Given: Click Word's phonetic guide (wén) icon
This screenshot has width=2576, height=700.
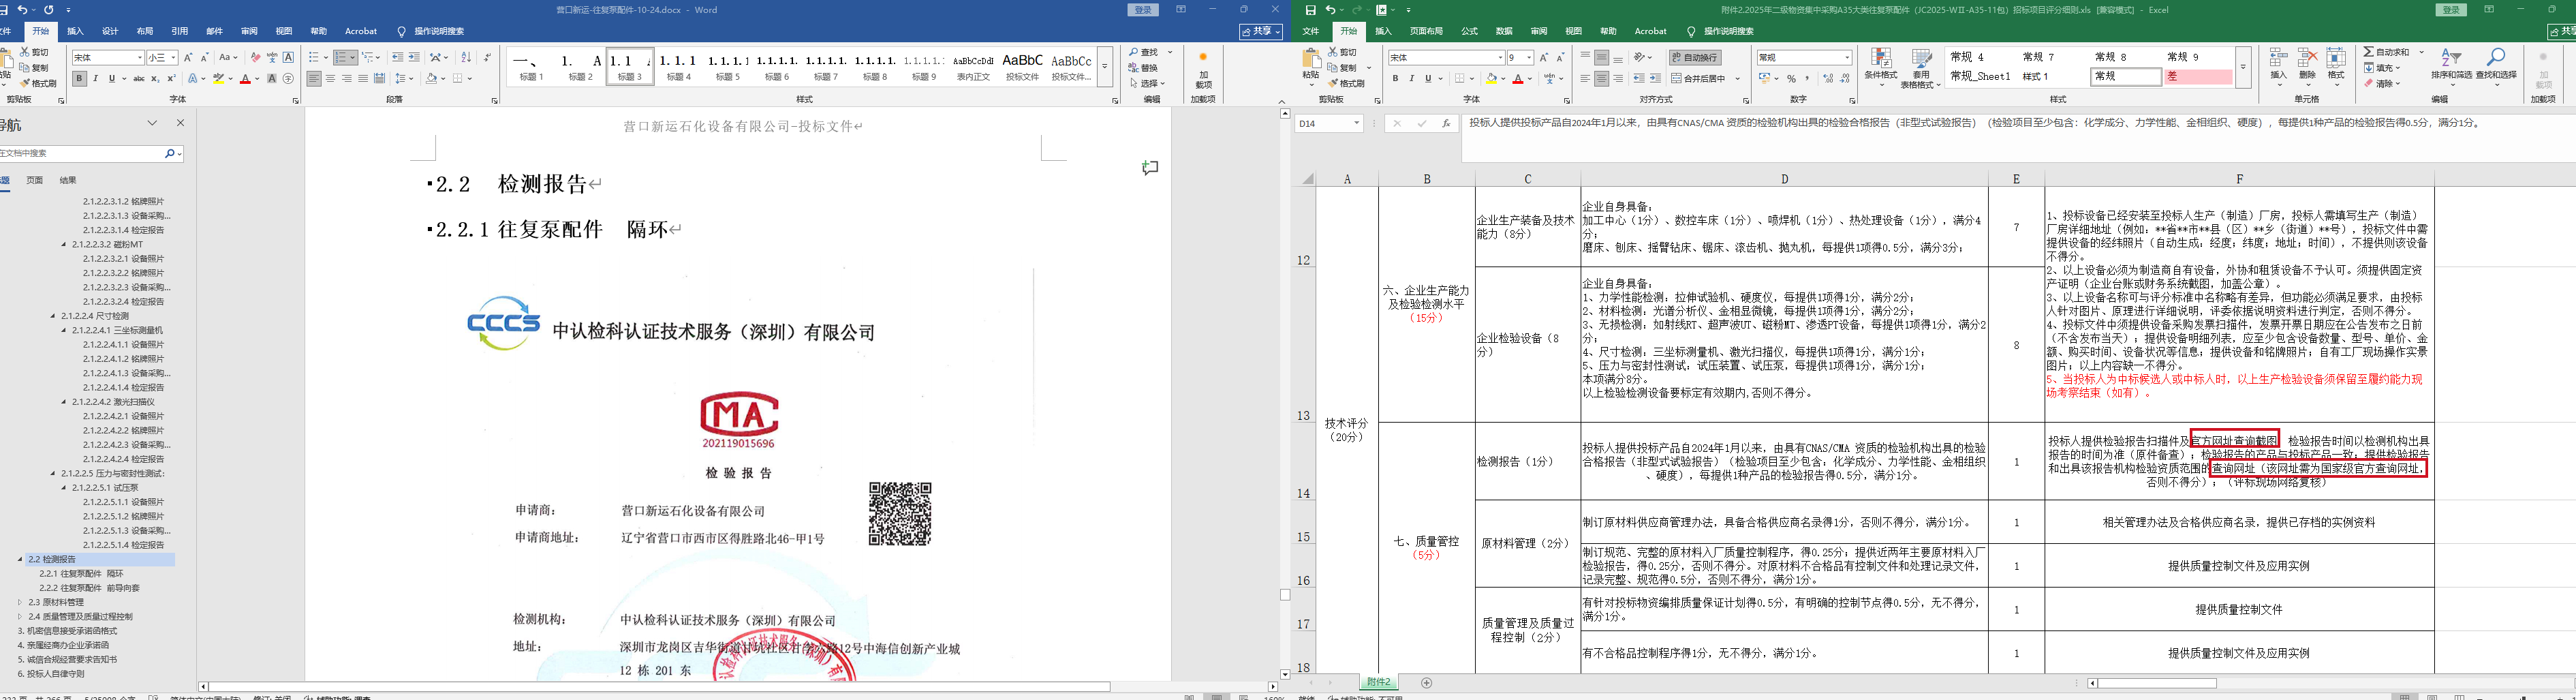Looking at the screenshot, I should pos(272,57).
